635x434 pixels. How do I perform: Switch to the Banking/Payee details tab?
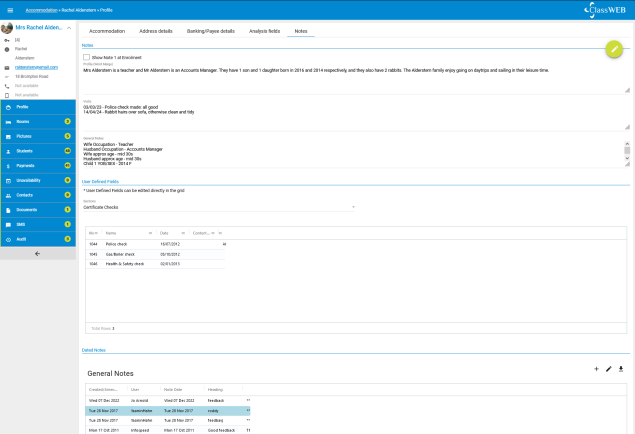click(211, 31)
